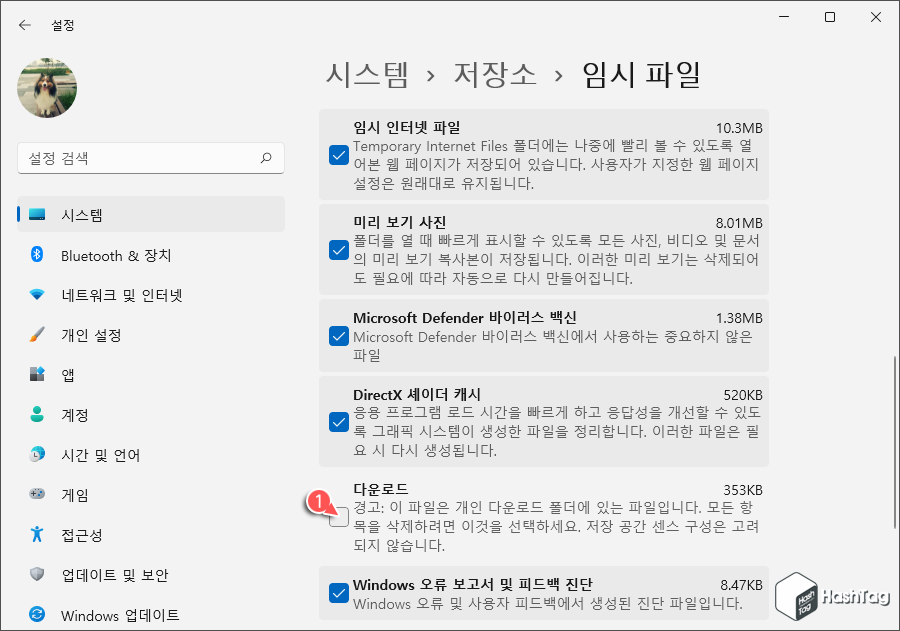Toggle off 미리 보기 사진 option

338,250
